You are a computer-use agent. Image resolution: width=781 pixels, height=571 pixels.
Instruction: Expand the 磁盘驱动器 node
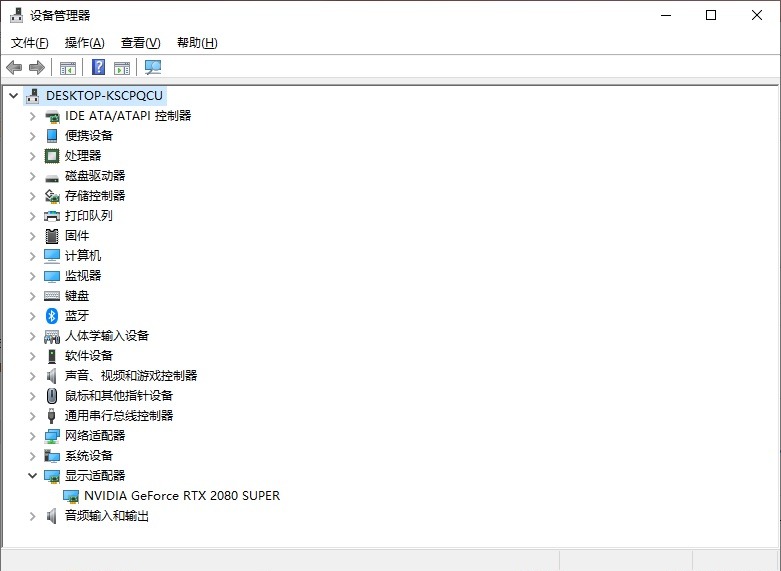point(33,176)
